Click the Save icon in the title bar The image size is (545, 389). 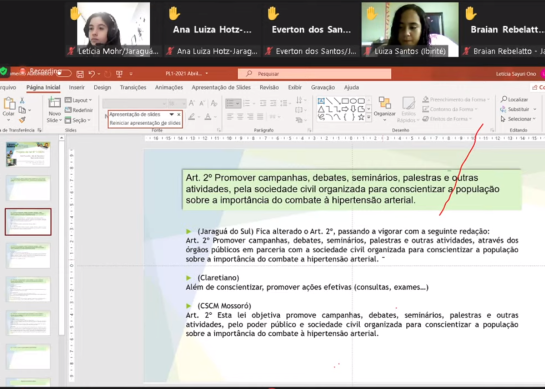(x=80, y=74)
